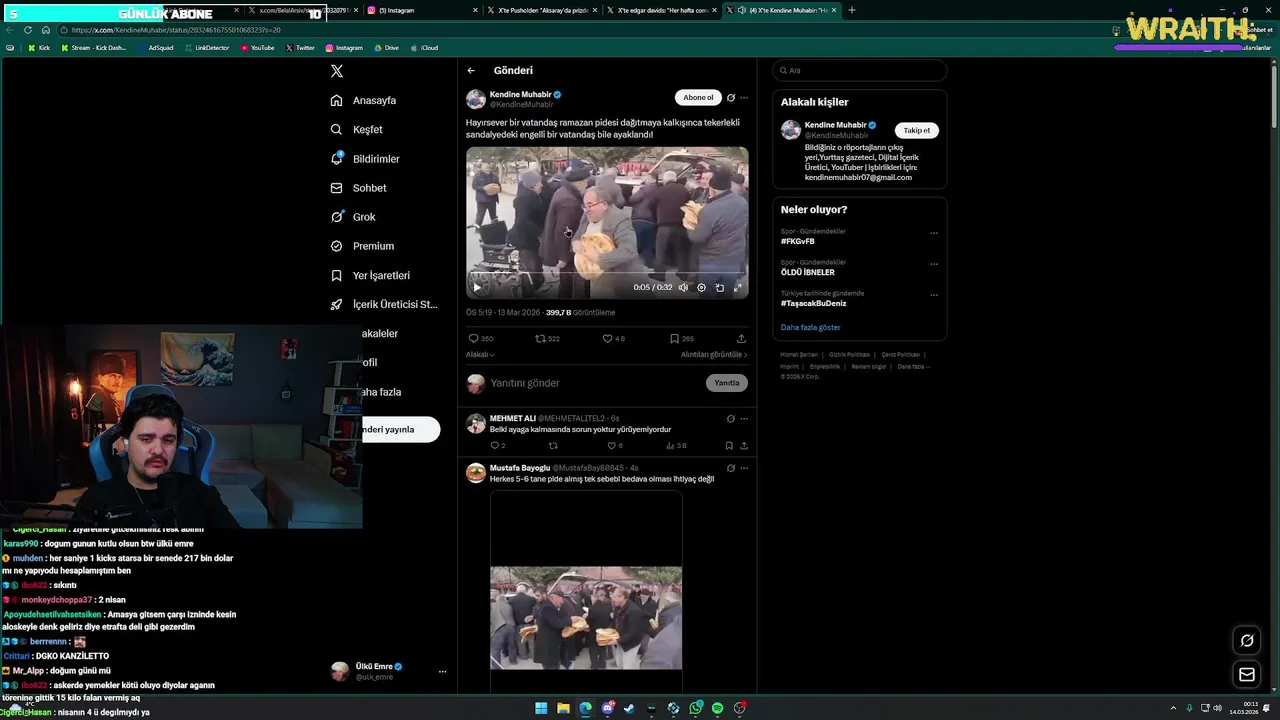The height and width of the screenshot is (720, 1280).
Task: Open Kick bookmark in bookmarks bar
Action: [x=38, y=48]
